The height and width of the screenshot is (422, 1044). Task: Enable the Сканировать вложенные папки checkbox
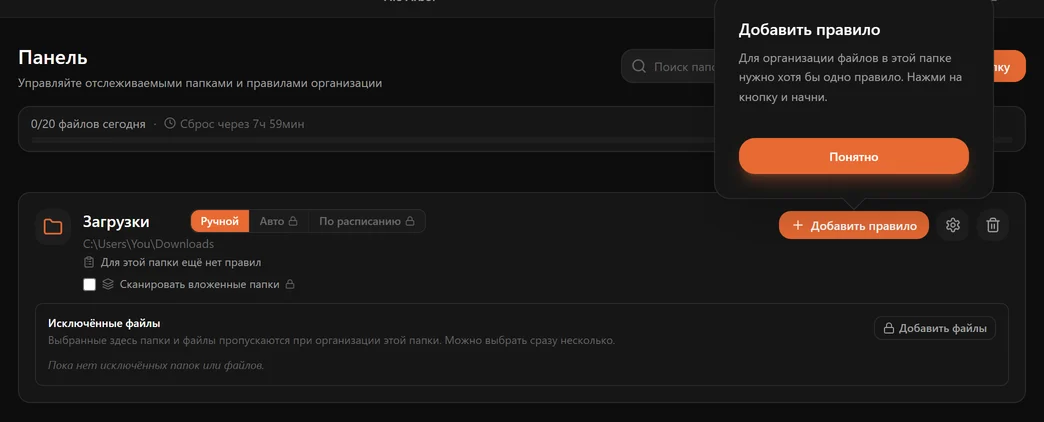click(89, 285)
